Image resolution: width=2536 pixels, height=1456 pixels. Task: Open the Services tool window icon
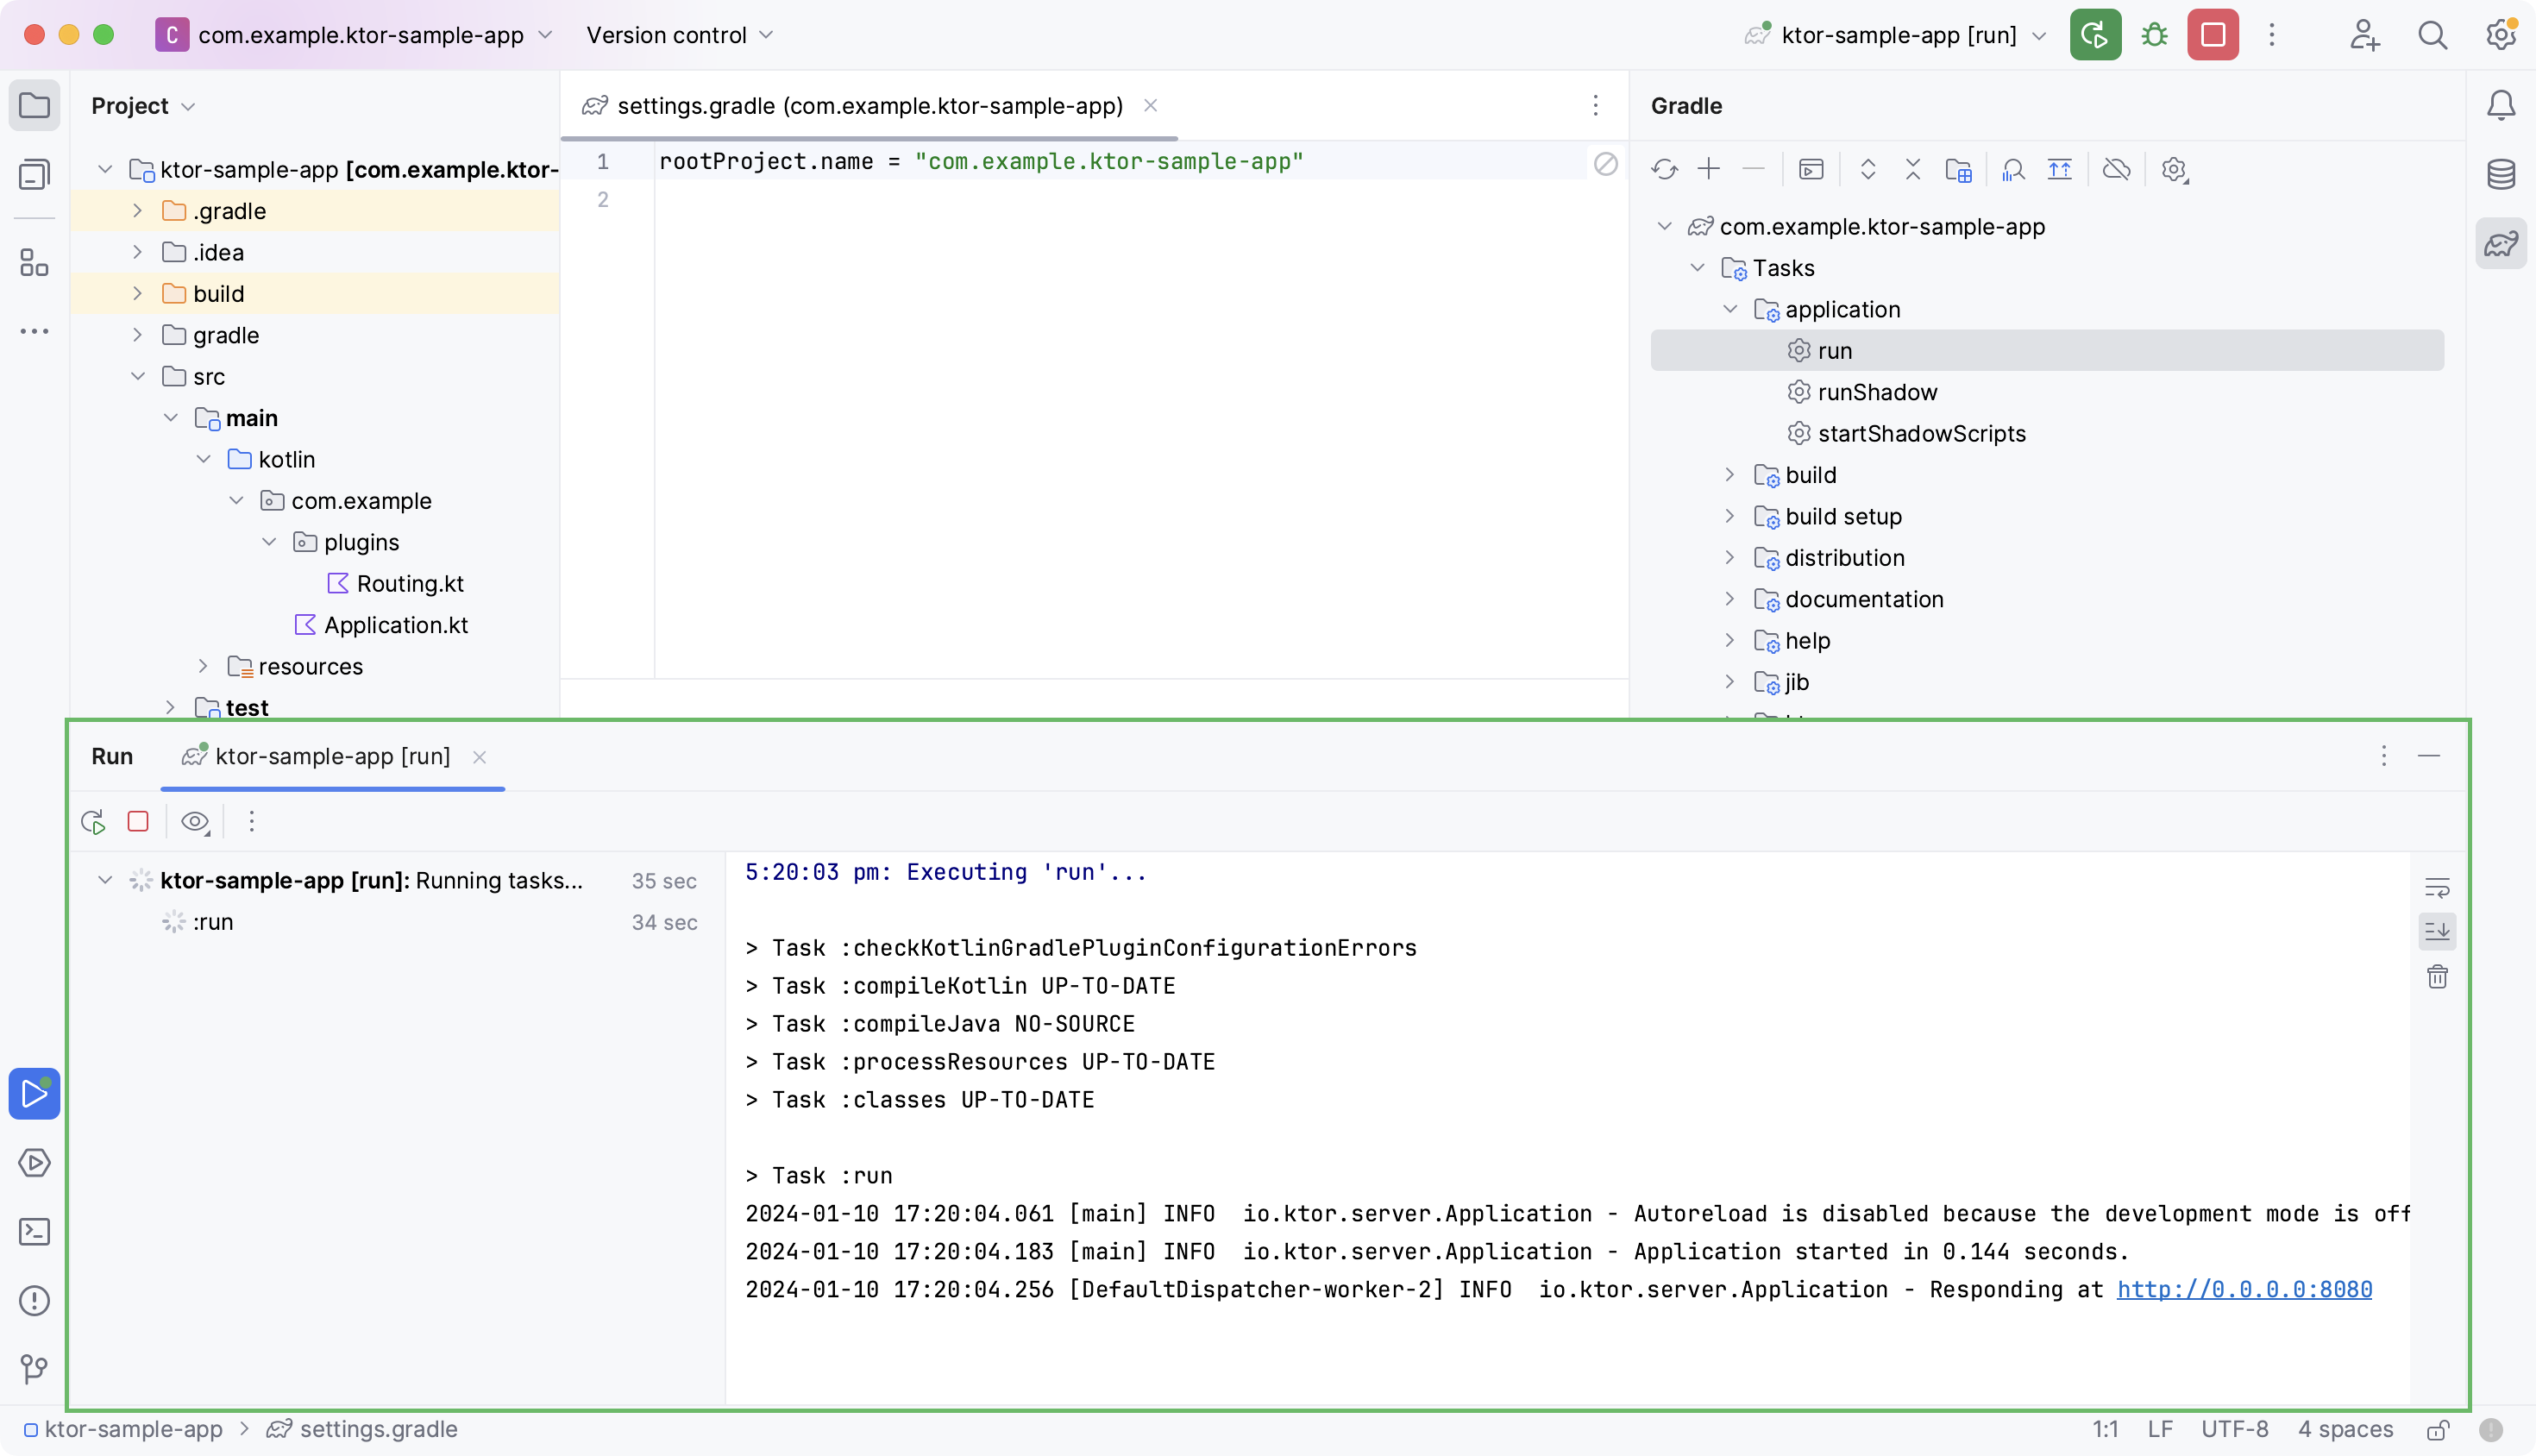34,1162
